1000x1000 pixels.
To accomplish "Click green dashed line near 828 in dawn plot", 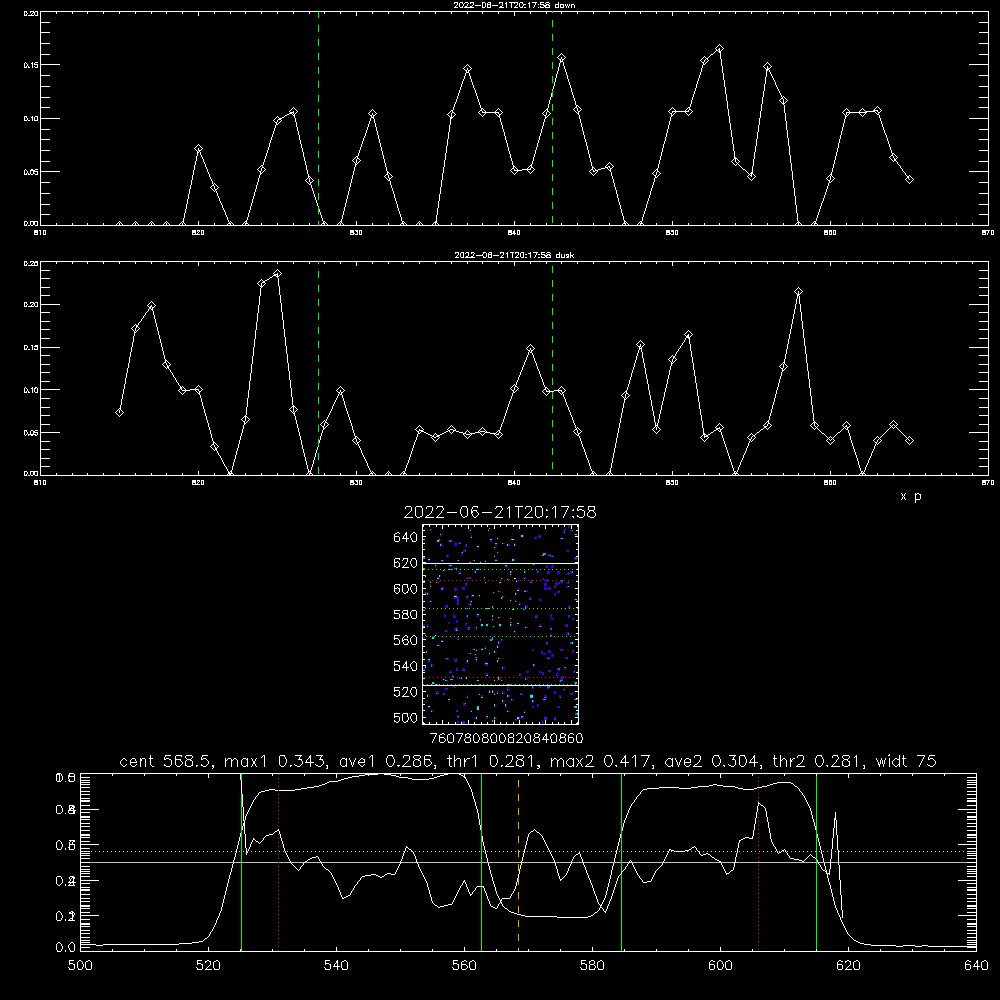I will click(x=318, y=118).
